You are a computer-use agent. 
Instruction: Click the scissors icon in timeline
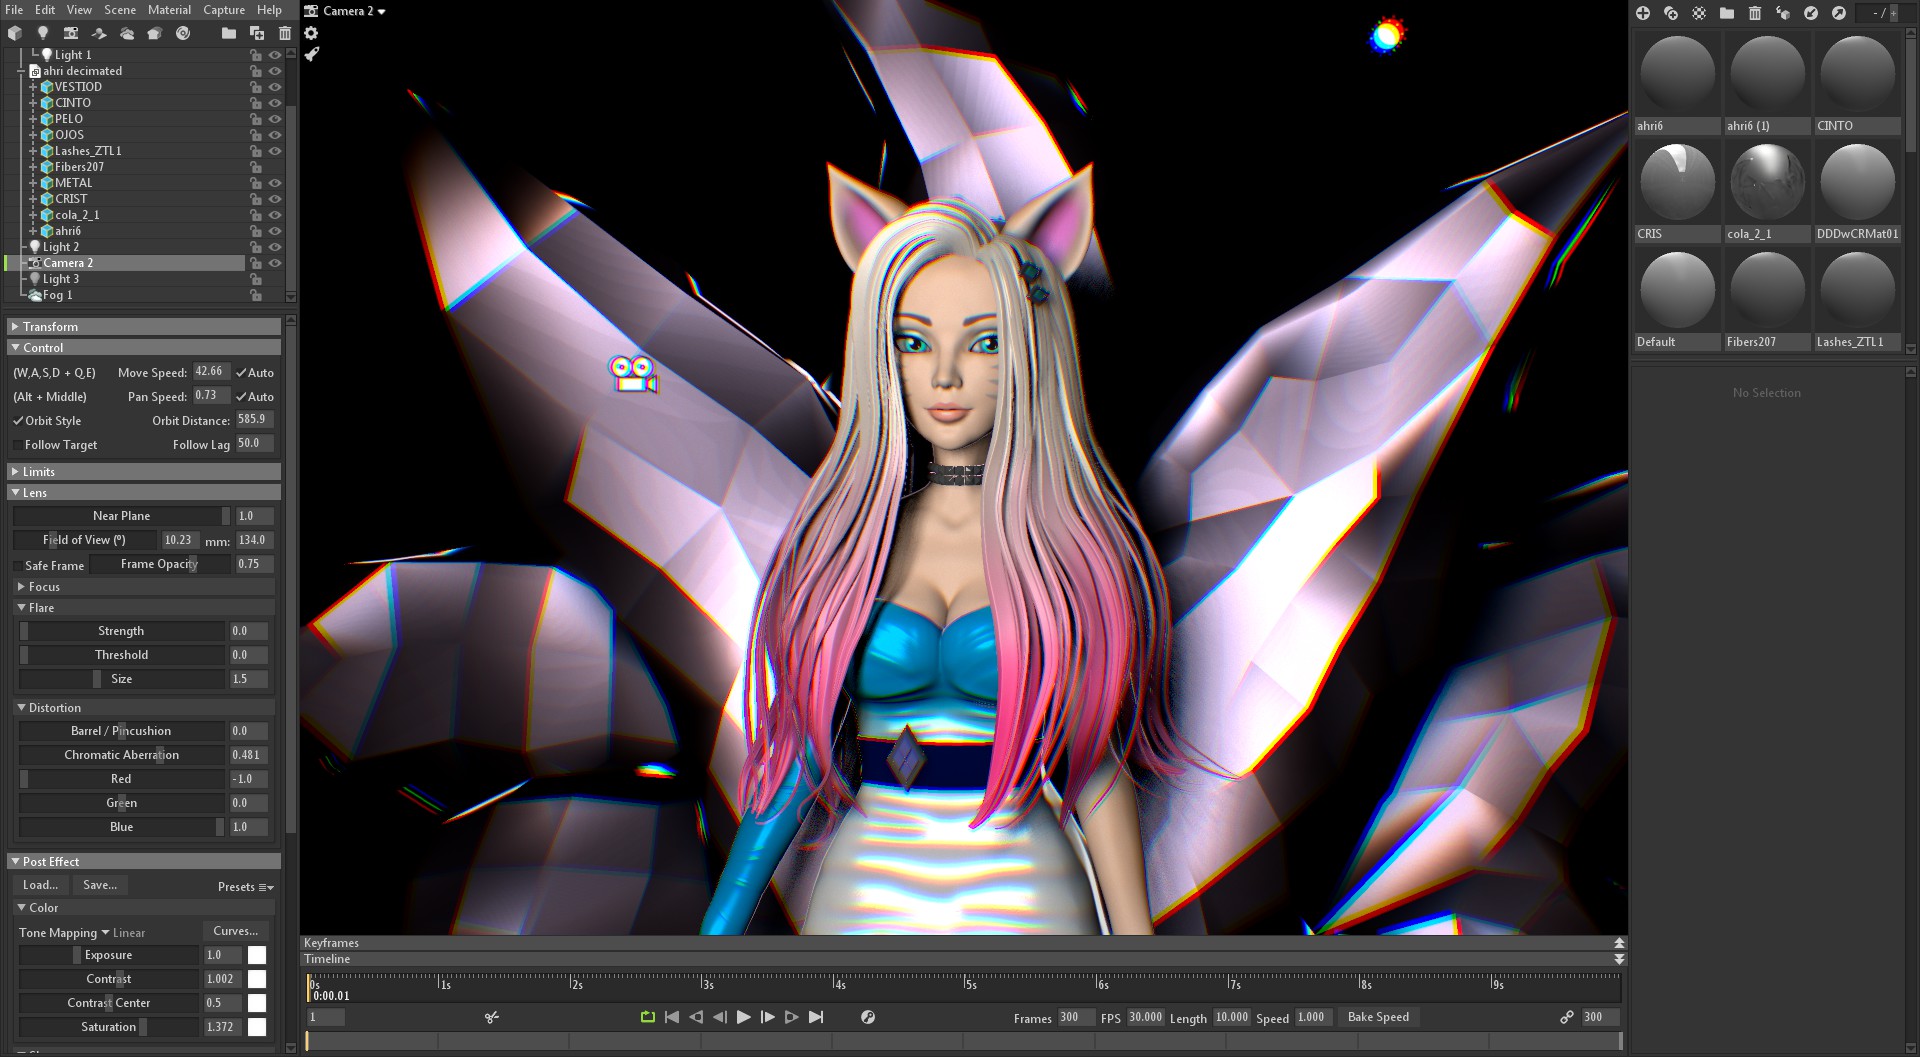click(x=492, y=1017)
